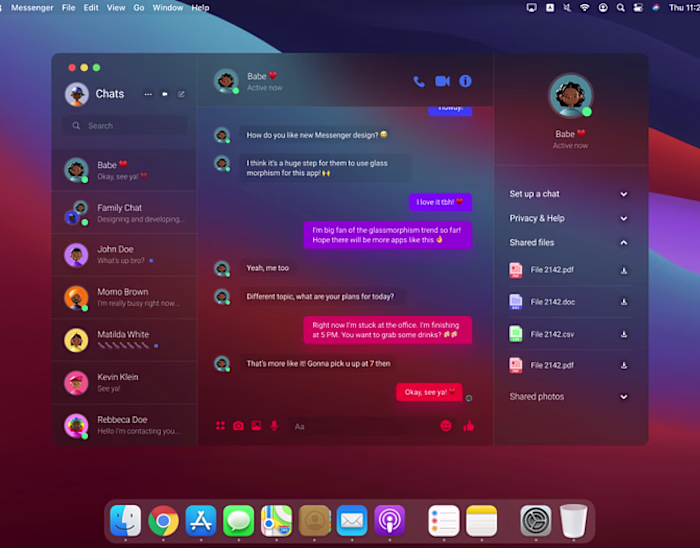Open the File menu
Viewport: 700px width, 548px height.
tap(68, 8)
